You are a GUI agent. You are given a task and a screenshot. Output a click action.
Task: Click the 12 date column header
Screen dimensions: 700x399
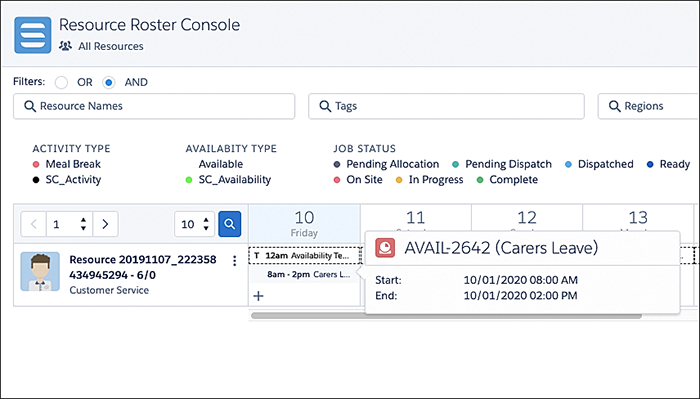click(527, 218)
